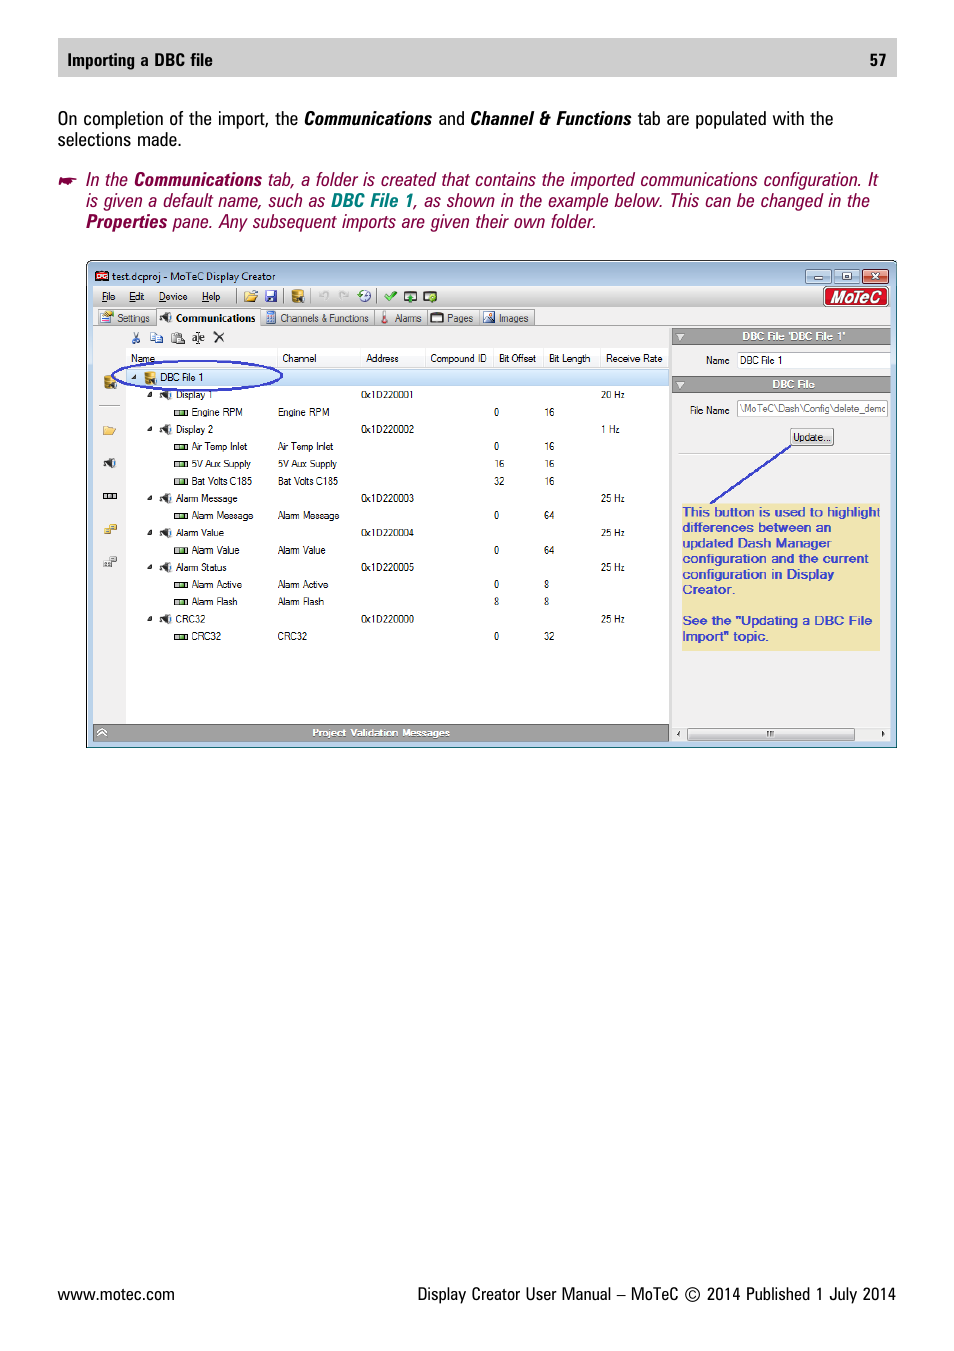Collapse the Display 1 node
Viewport: 954px width, 1351px height.
tap(150, 395)
